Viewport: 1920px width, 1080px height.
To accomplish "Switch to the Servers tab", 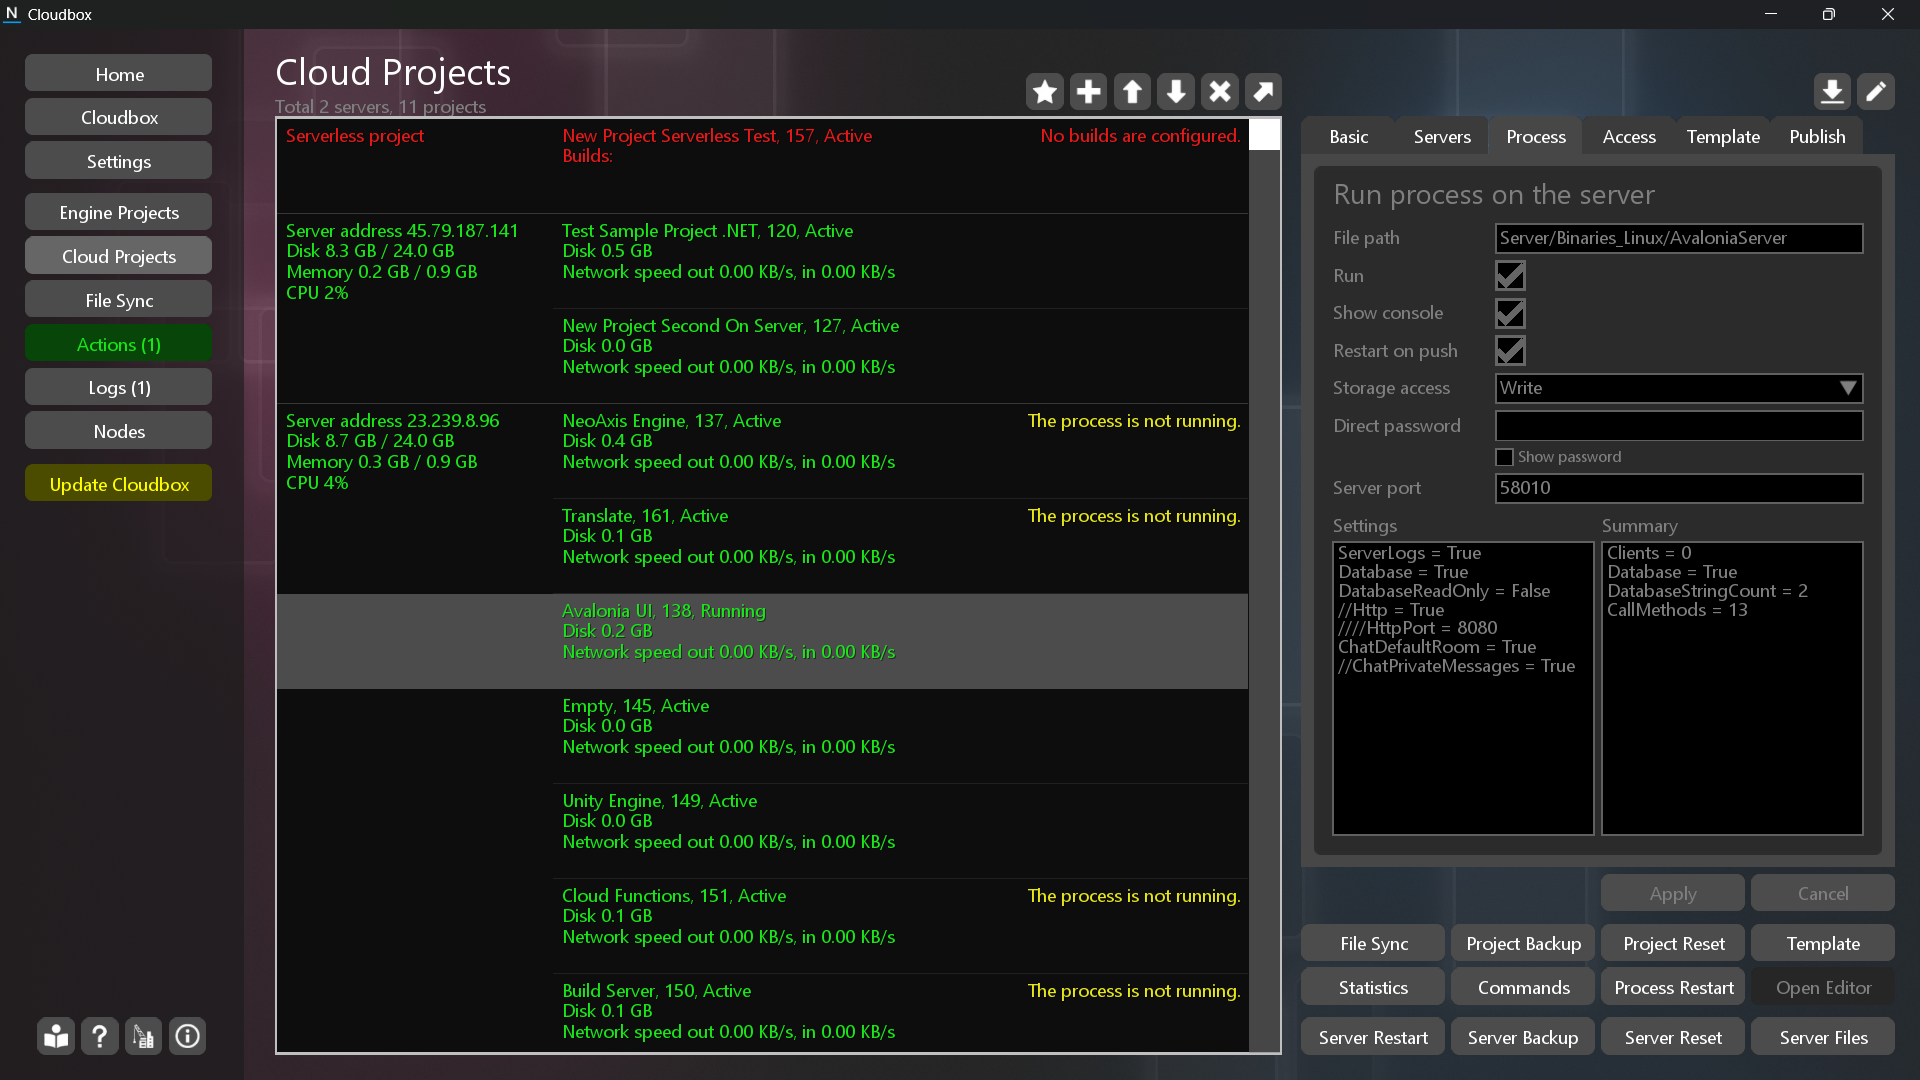I will [x=1442, y=137].
